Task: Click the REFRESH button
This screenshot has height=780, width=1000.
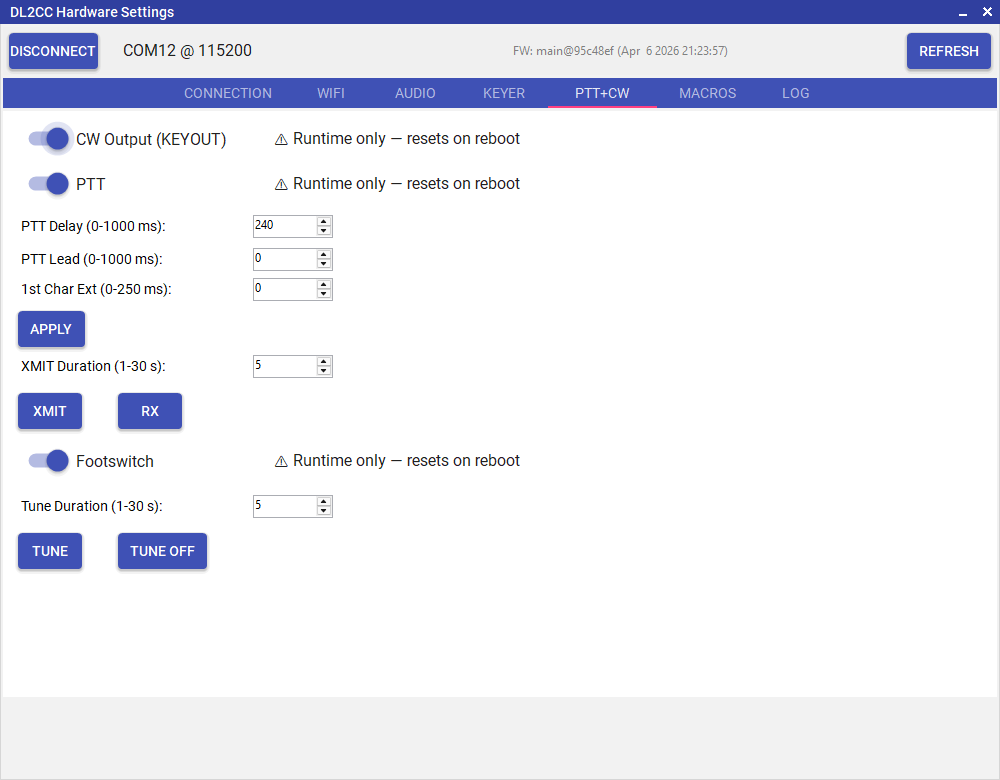Action: pos(948,51)
